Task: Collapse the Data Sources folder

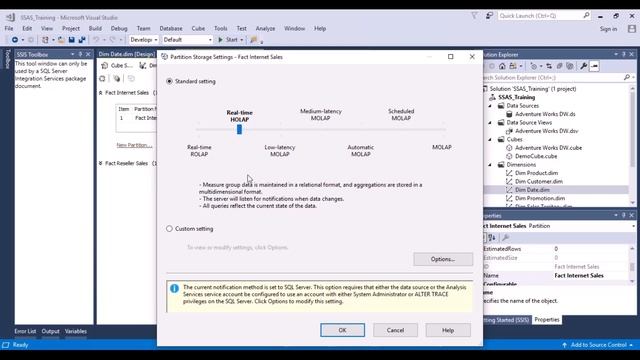Action: (x=490, y=106)
